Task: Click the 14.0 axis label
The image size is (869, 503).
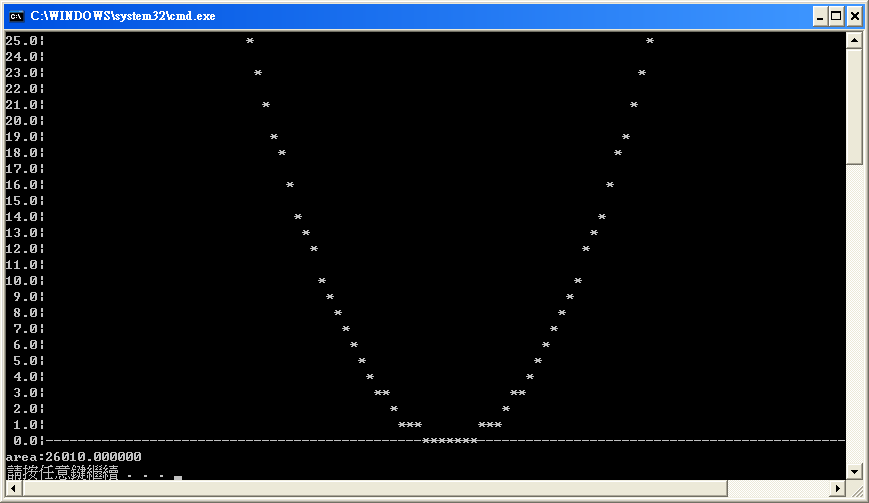Action: point(22,217)
